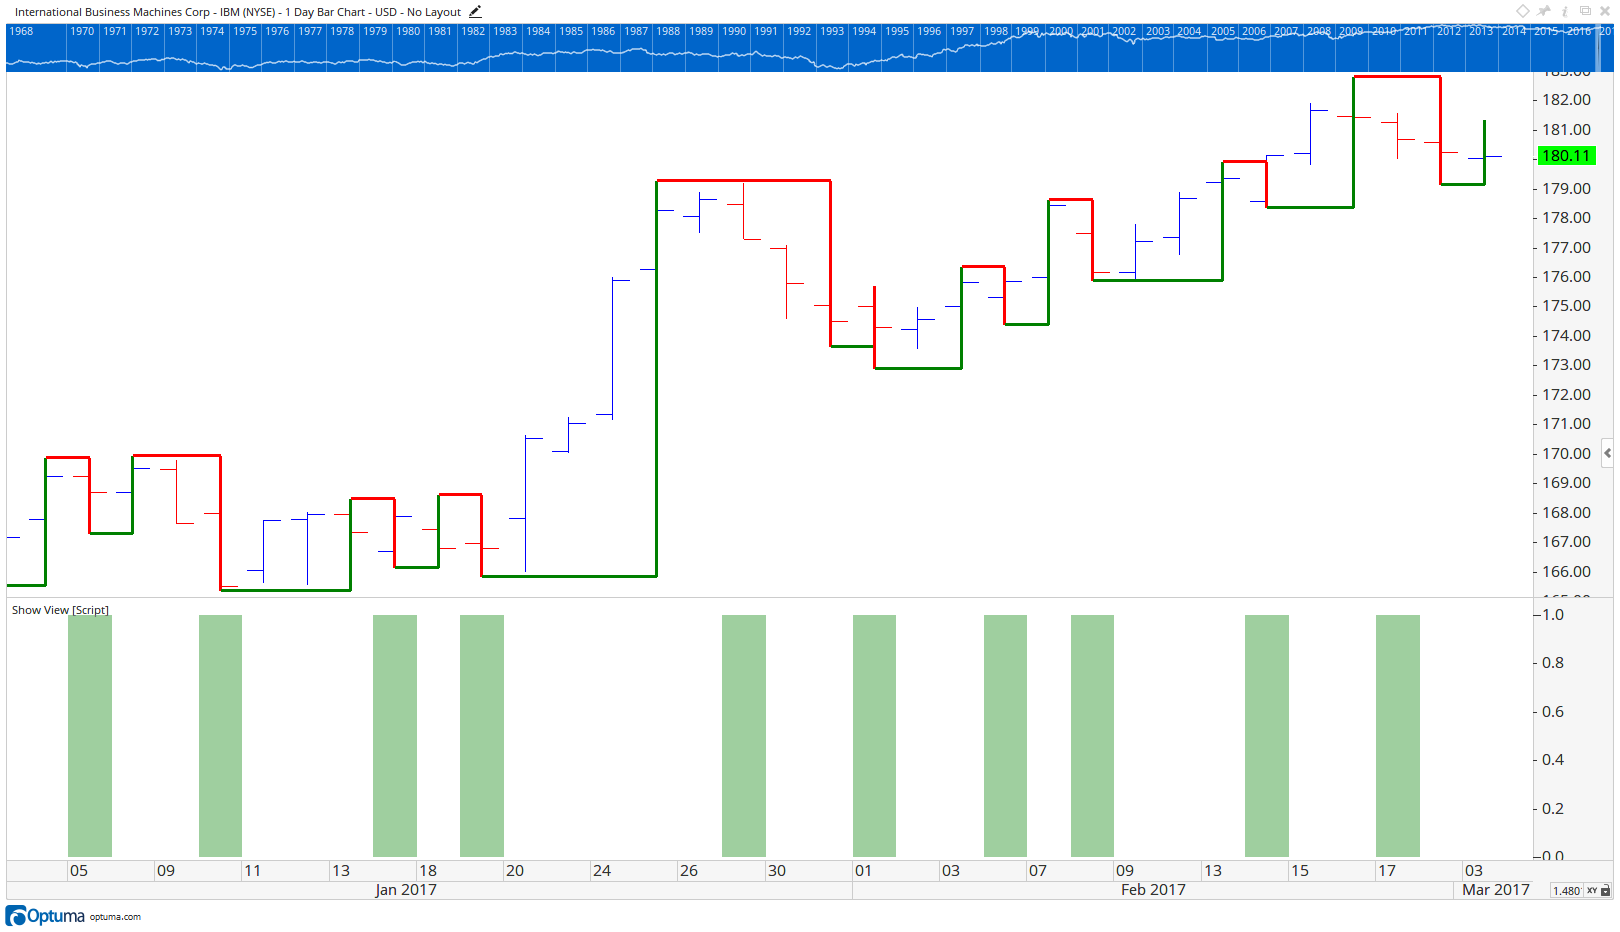
Task: Click year 1987 in the overview timeline
Action: click(636, 31)
